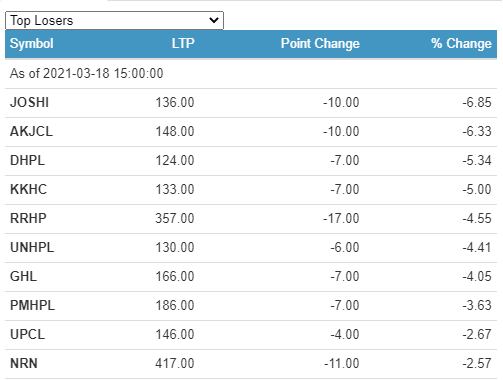The width and height of the screenshot is (503, 381).
Task: View the NRN stock entry
Action: click(x=24, y=363)
